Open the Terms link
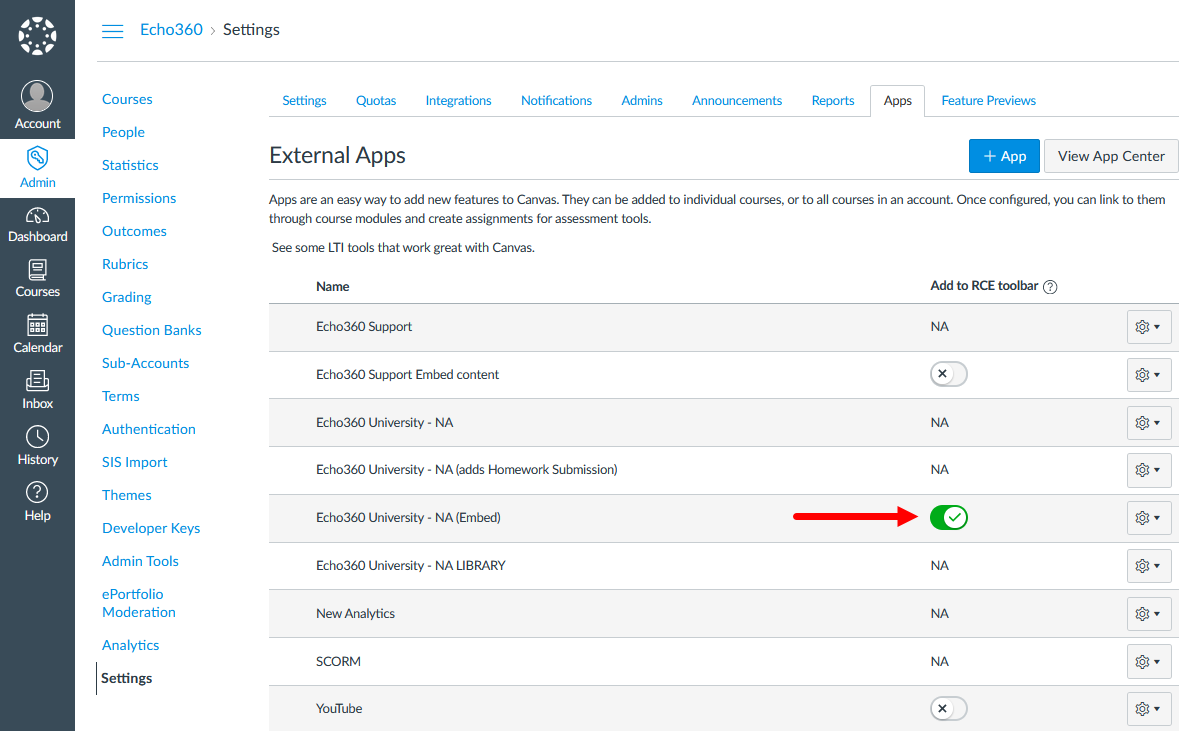 (x=121, y=396)
